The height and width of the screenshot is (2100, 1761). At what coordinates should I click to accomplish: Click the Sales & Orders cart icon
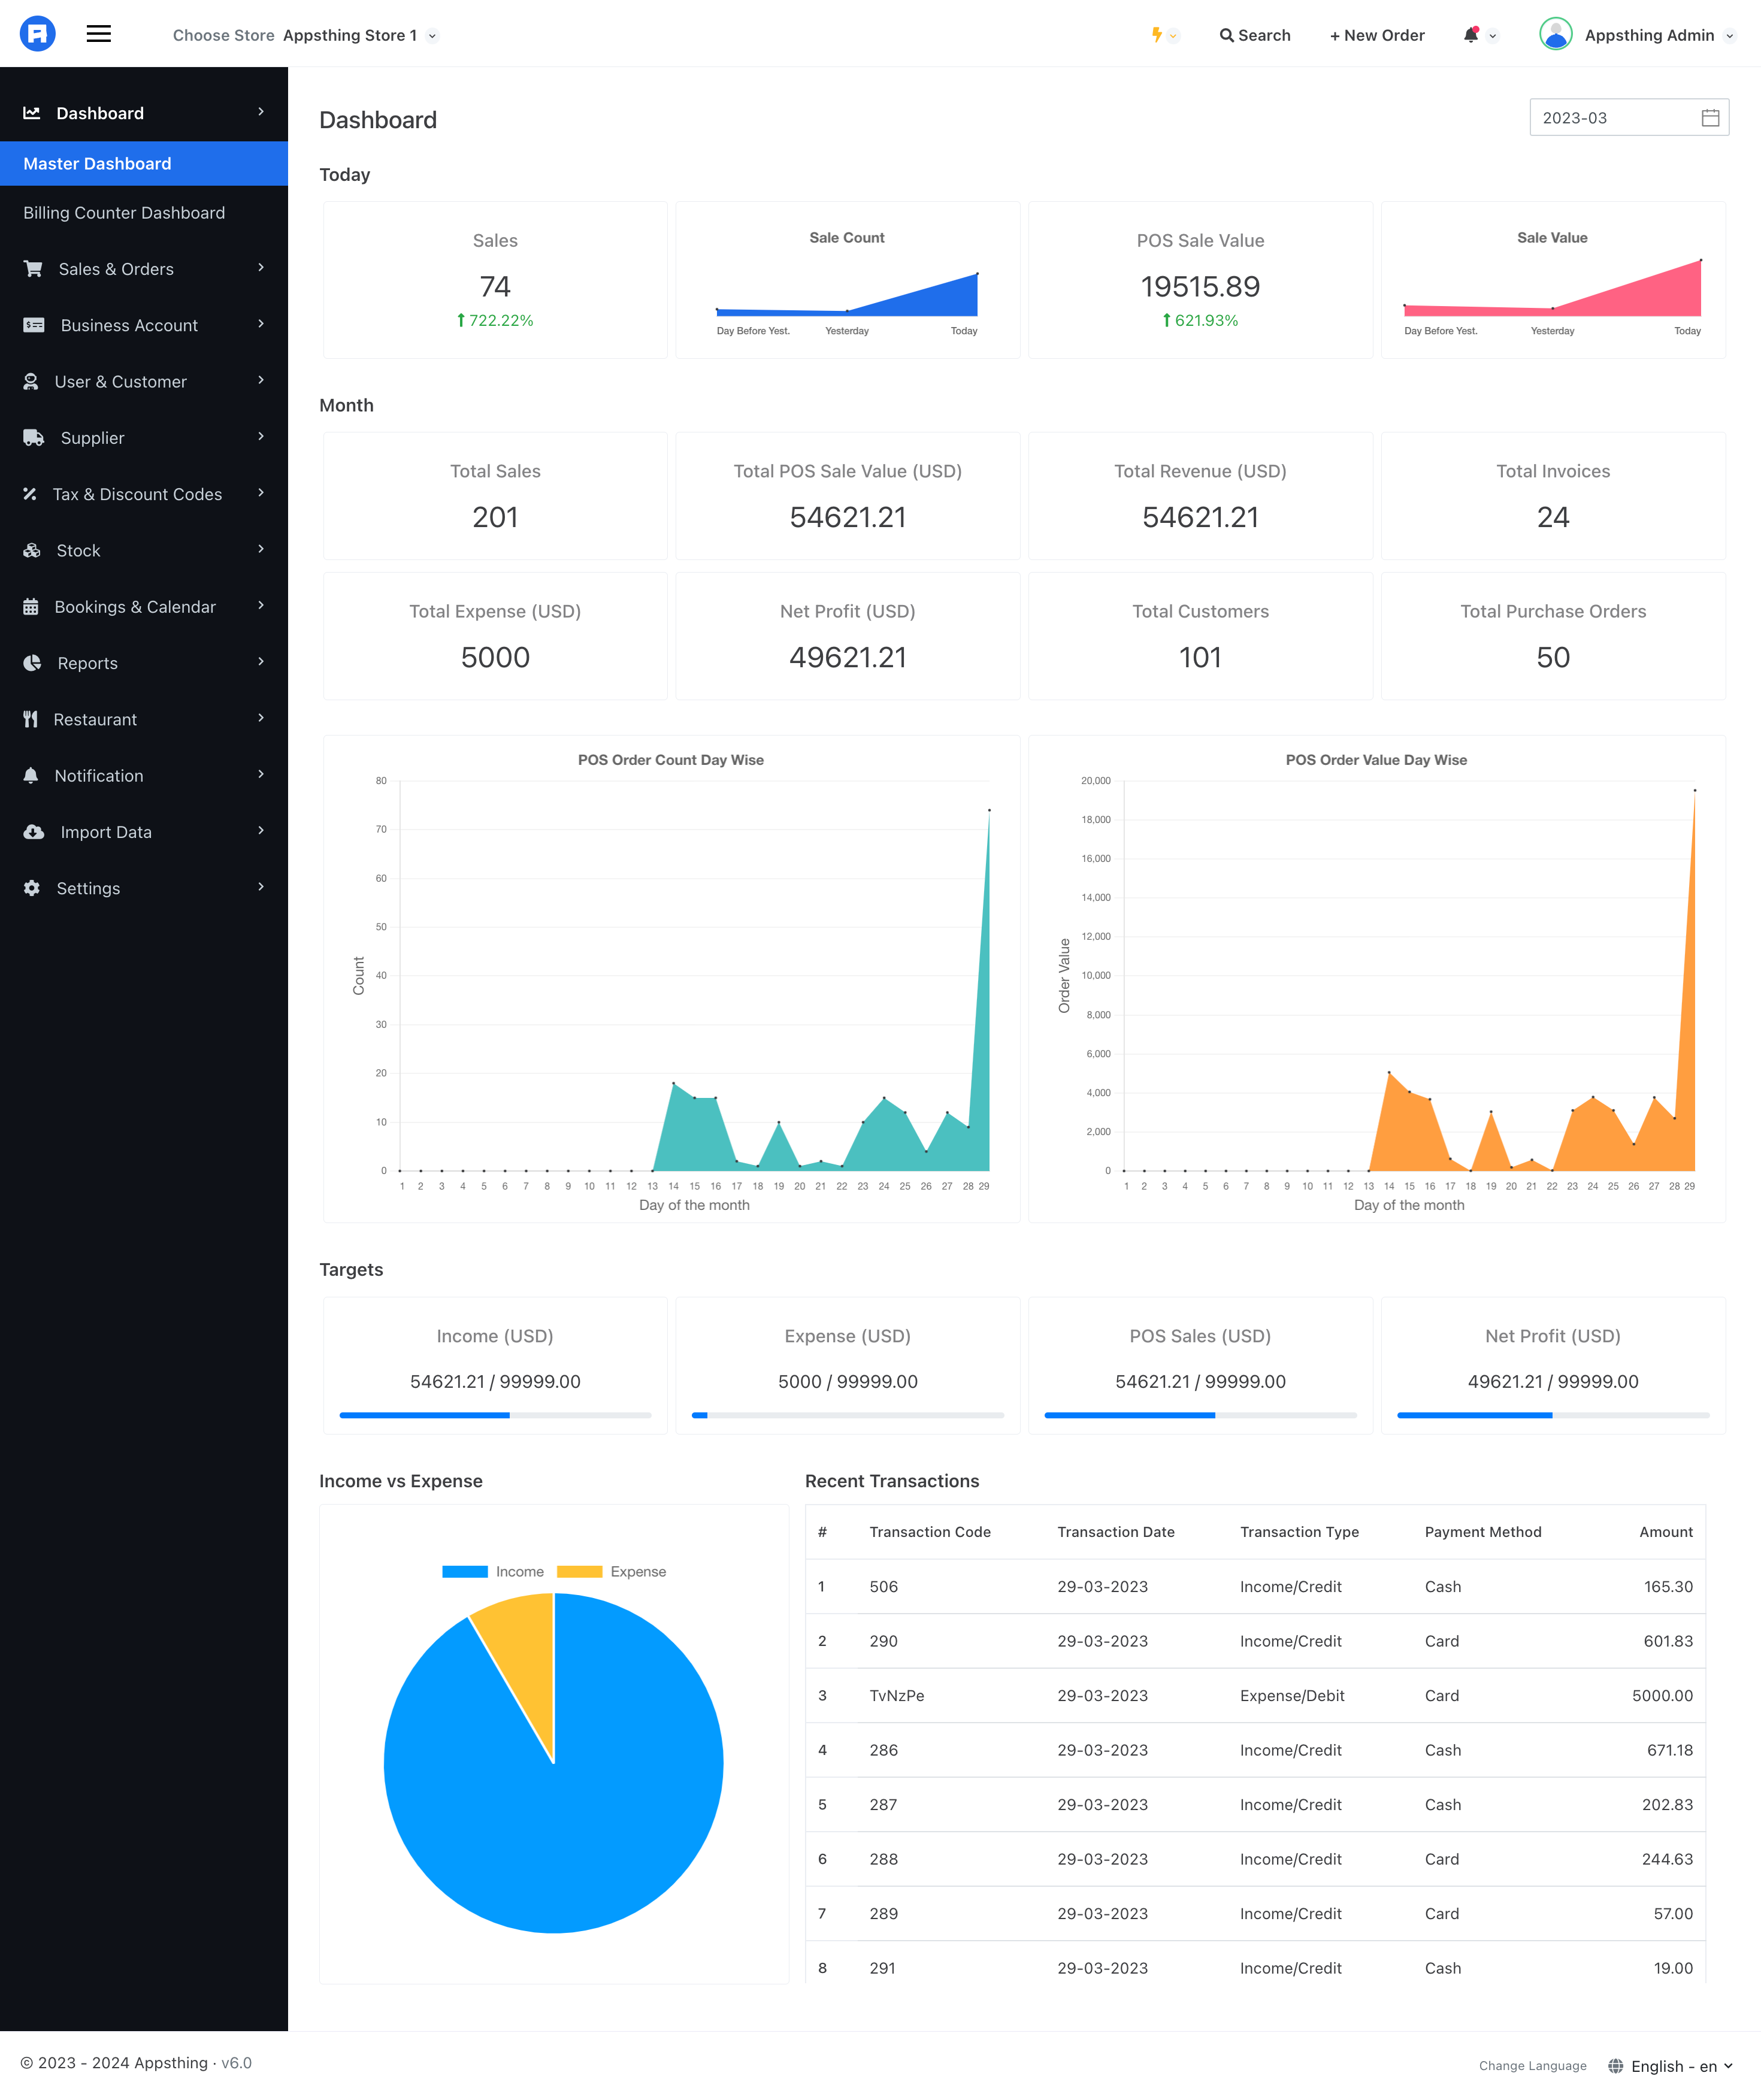[x=33, y=269]
